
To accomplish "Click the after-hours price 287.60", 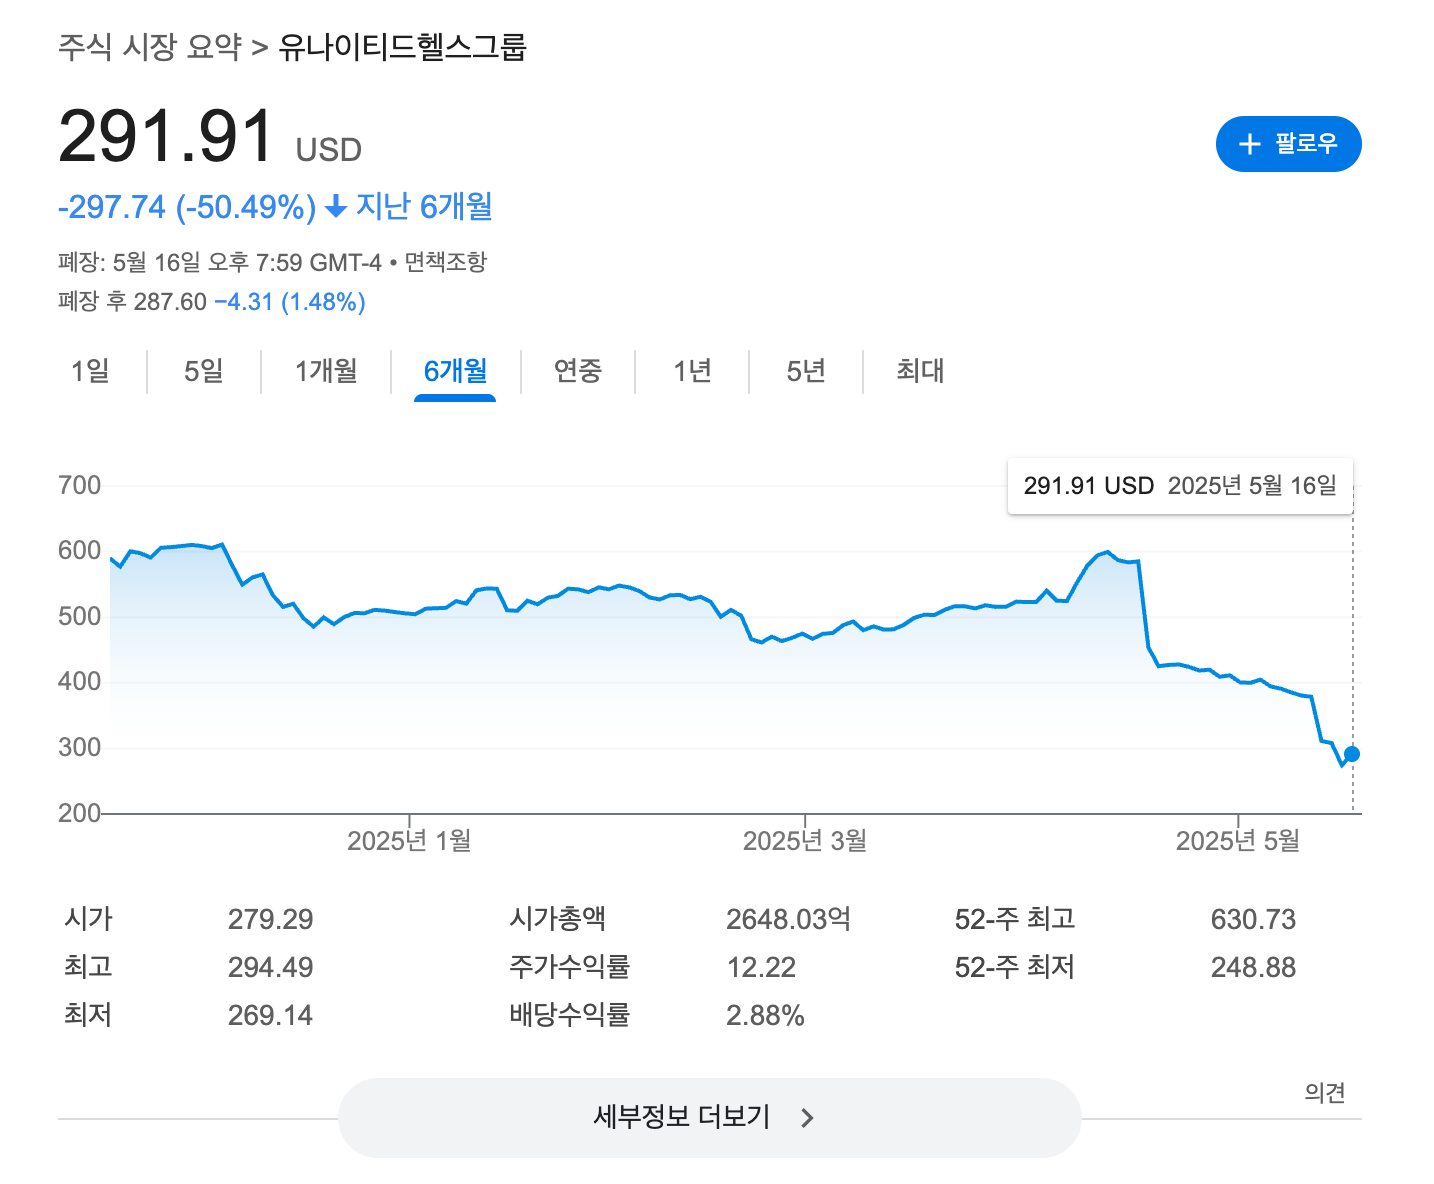I will click(170, 302).
